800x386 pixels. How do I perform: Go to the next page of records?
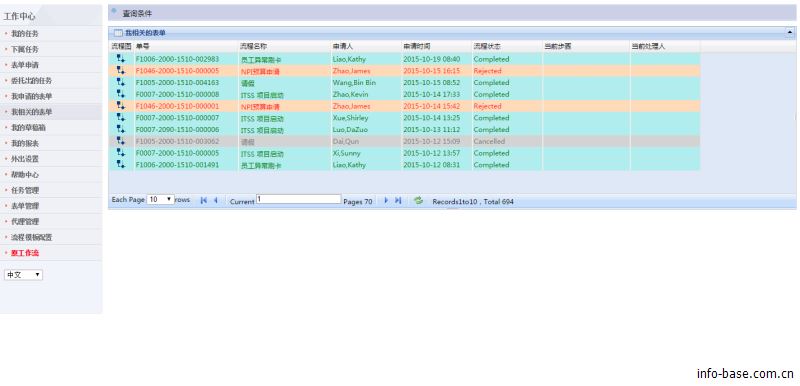[x=386, y=201]
